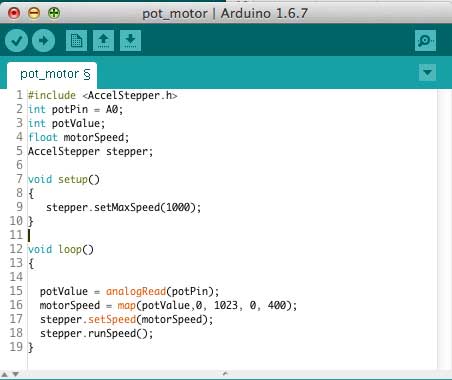Viewport: 452px width, 380px height.
Task: Click the console divider down arrow
Action: [x=15, y=374]
